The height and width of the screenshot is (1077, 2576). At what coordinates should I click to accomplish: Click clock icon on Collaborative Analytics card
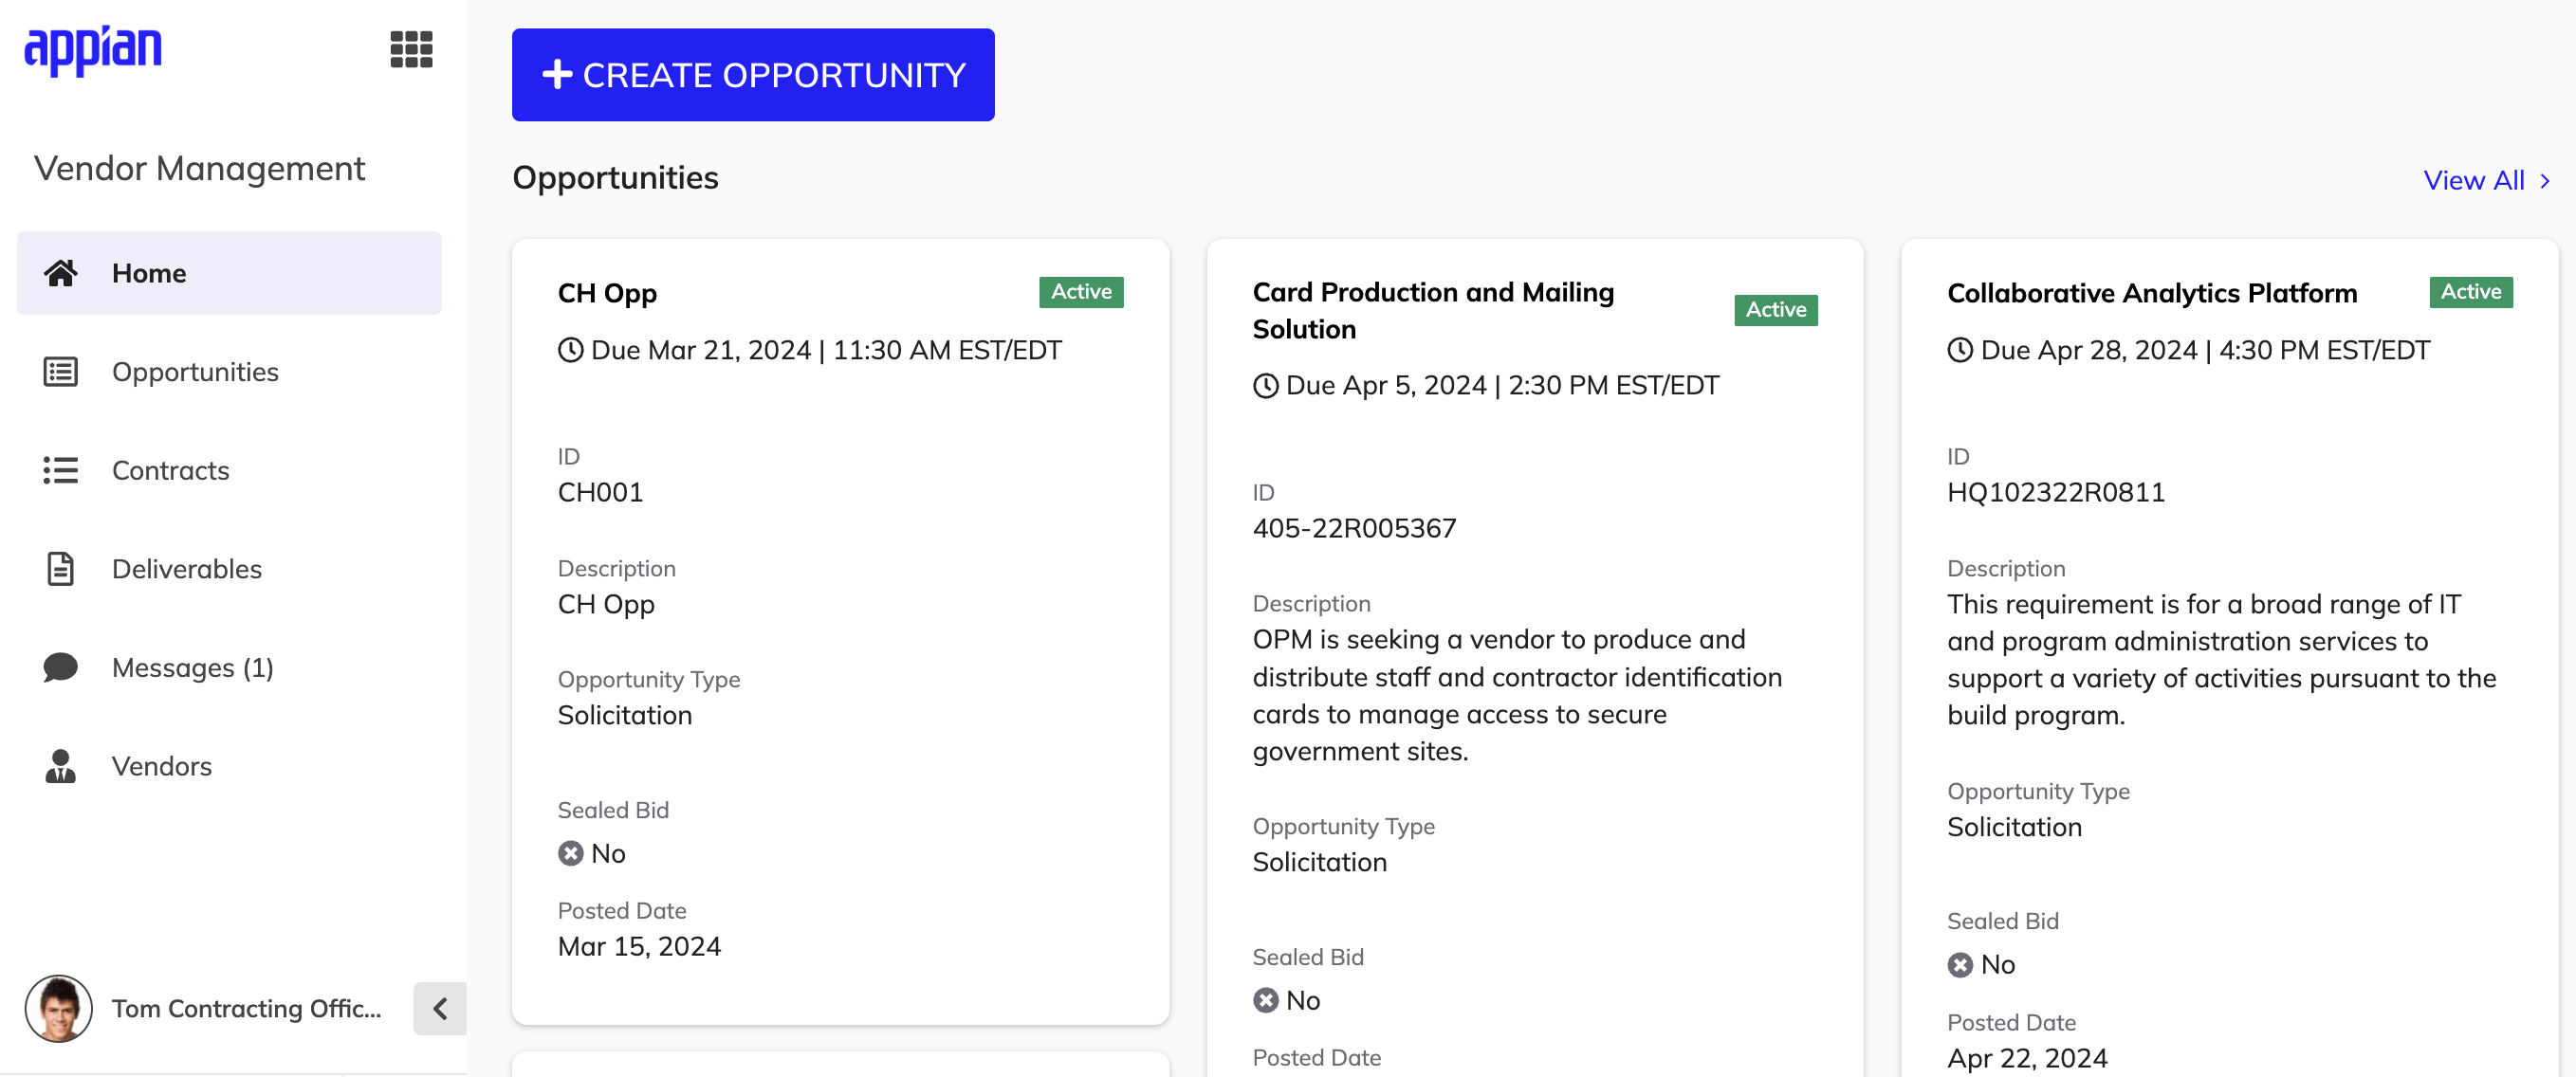pos(1960,350)
